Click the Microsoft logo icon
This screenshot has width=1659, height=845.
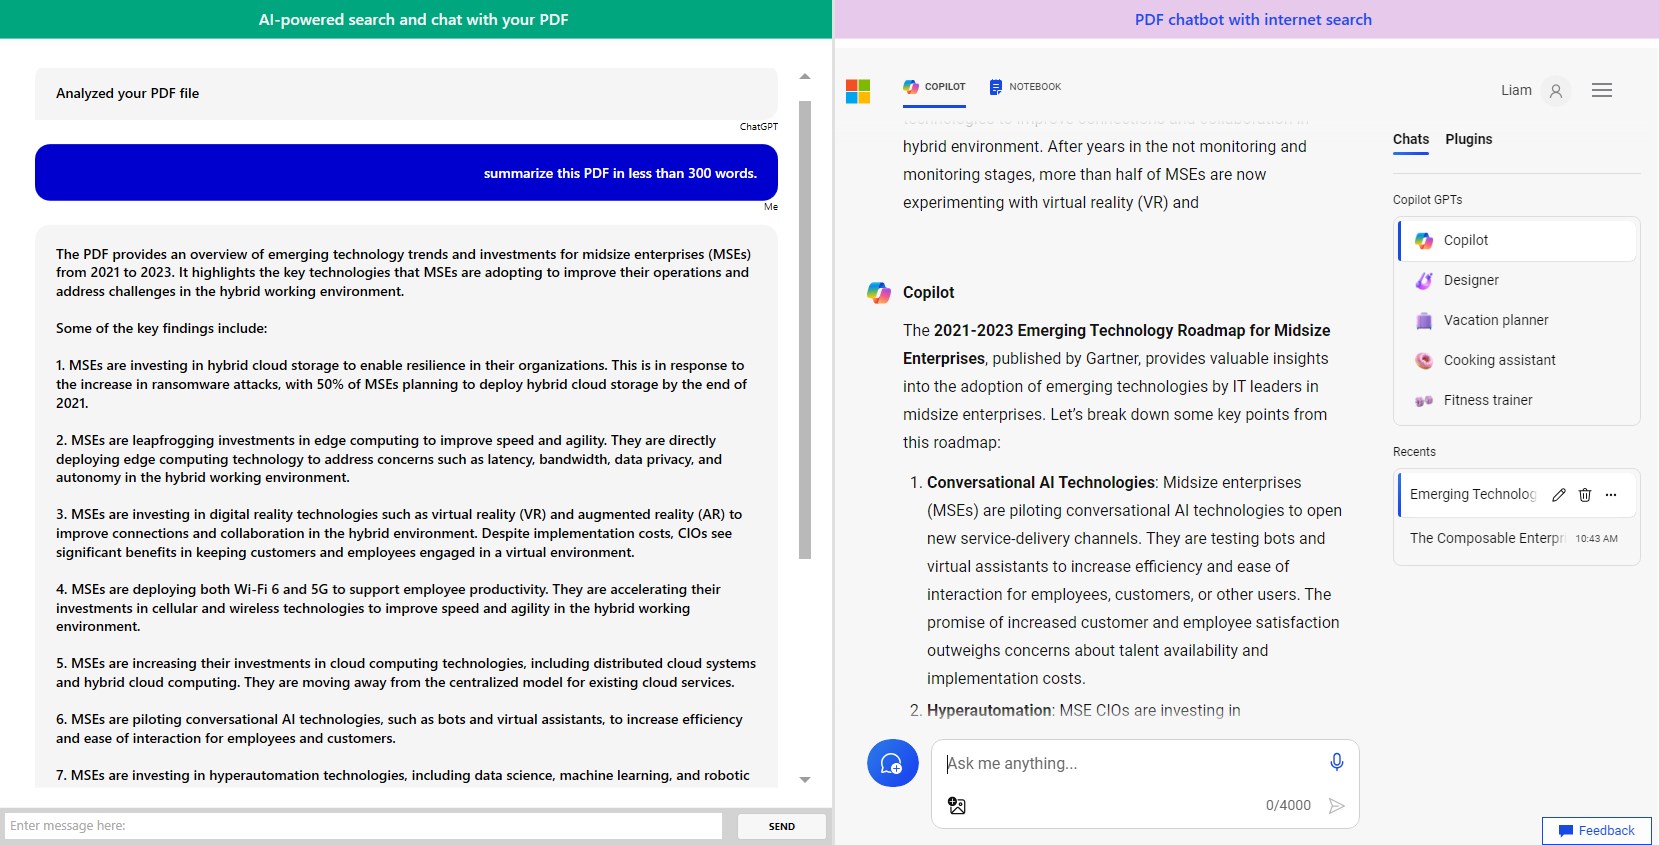click(858, 91)
